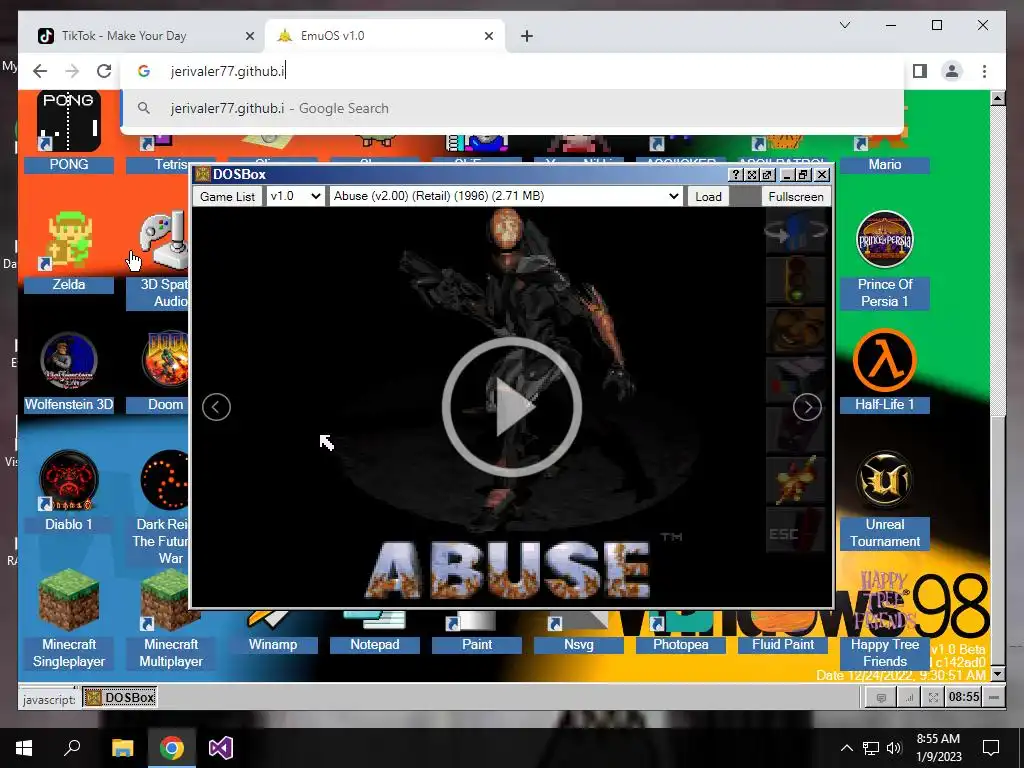Open the Unreal Tournament icon
The height and width of the screenshot is (768, 1024).
(x=885, y=481)
